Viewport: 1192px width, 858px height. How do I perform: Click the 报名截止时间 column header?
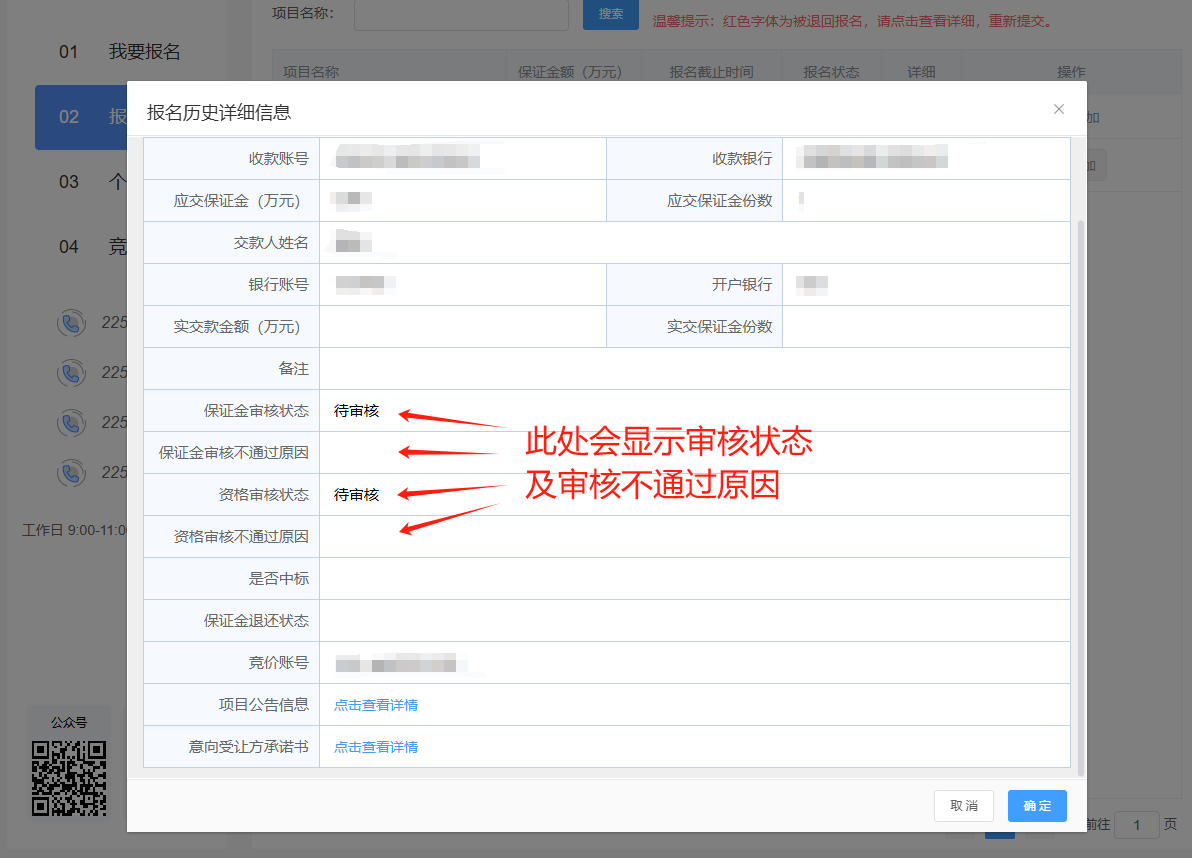pyautogui.click(x=711, y=72)
